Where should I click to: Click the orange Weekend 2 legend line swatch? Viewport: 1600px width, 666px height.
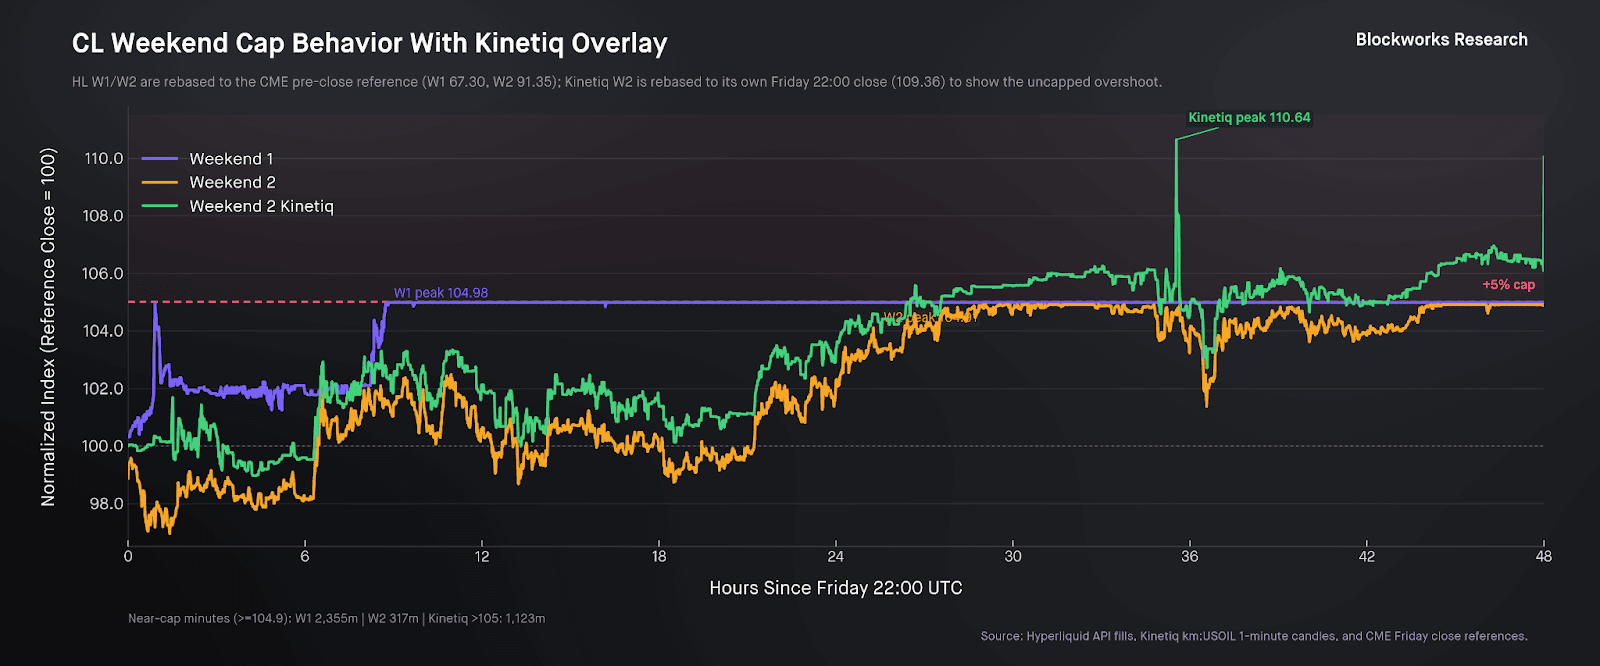click(159, 183)
